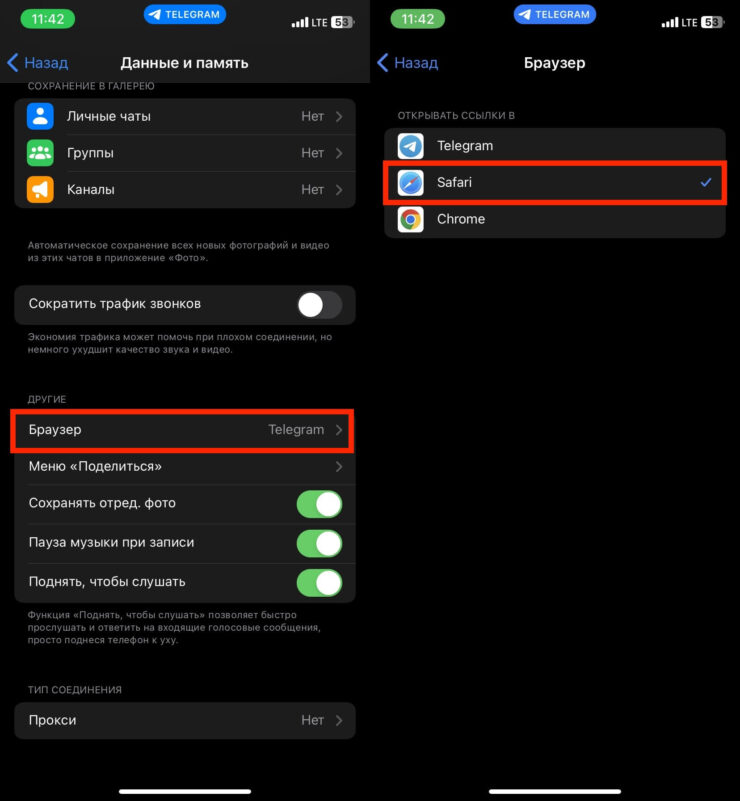Viewport: 740px width, 801px height.
Task: Tap the blue Личные чаты person icon
Action: pyautogui.click(x=40, y=116)
